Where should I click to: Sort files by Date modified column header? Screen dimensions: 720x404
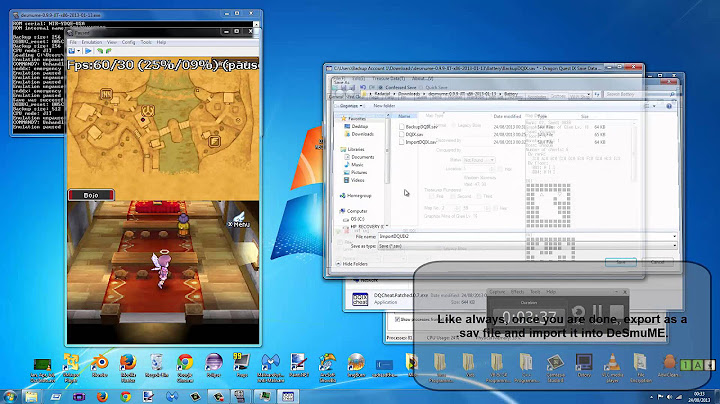click(507, 116)
